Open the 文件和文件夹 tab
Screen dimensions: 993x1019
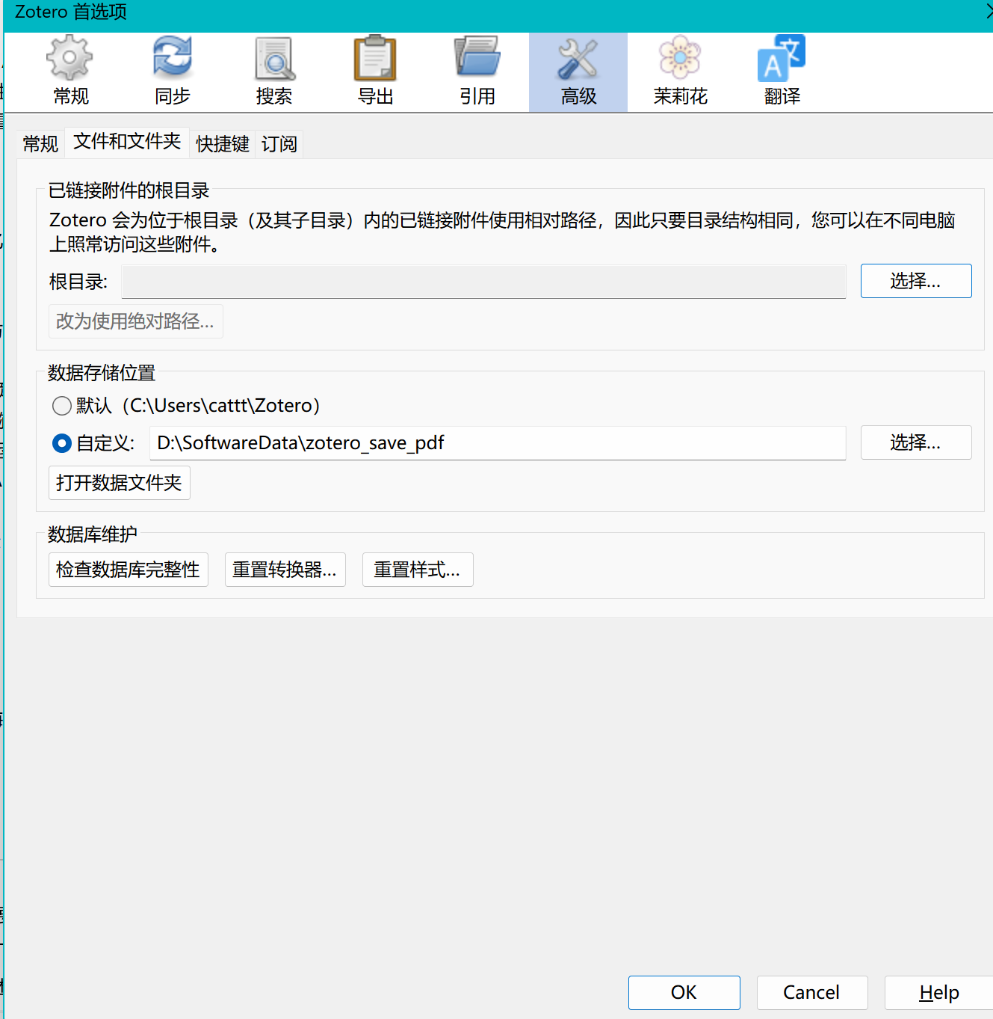(127, 142)
